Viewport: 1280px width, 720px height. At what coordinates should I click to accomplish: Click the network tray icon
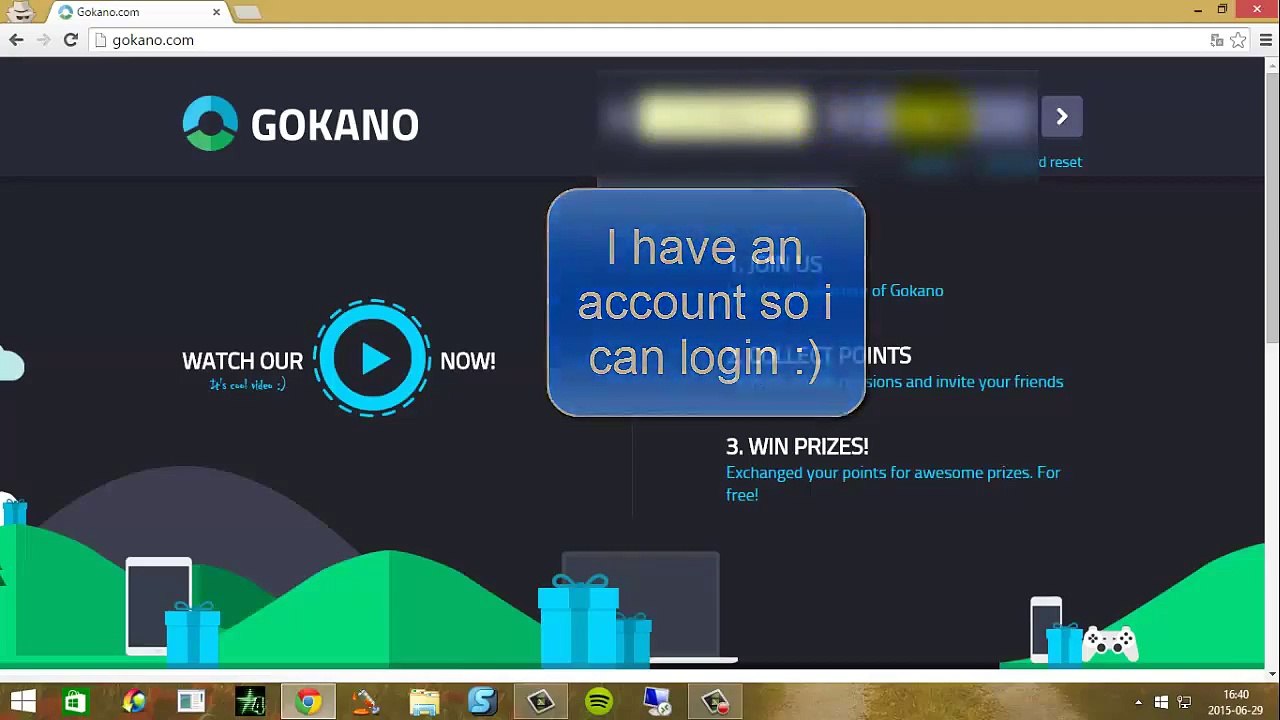tap(1185, 702)
